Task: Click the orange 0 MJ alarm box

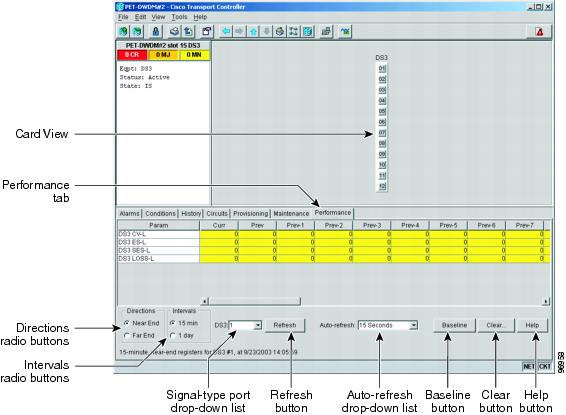Action: [163, 55]
